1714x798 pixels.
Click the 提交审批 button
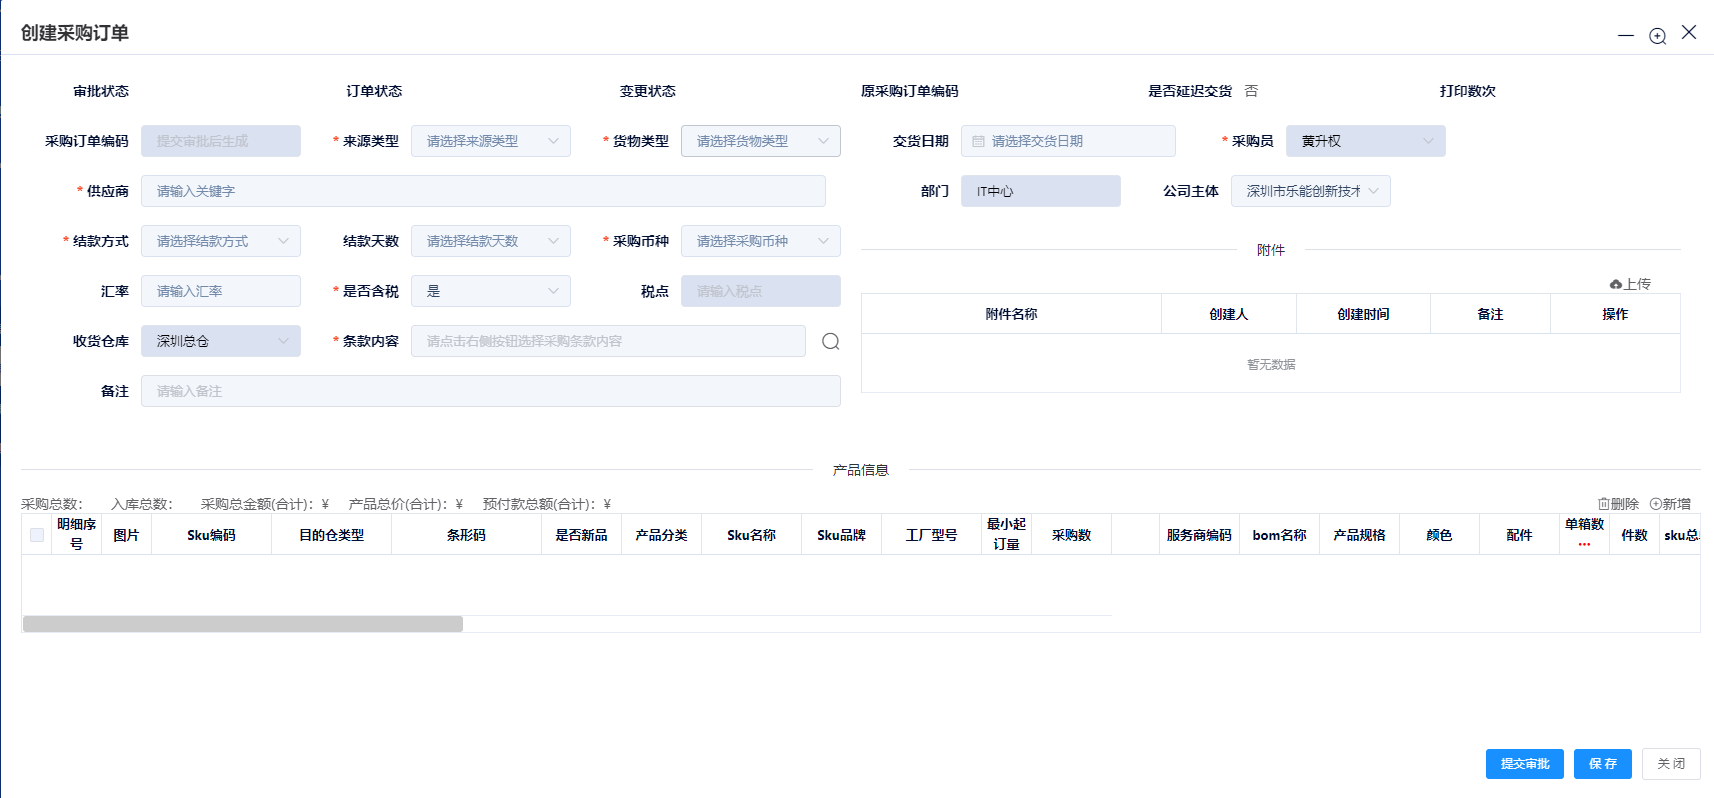point(1524,764)
